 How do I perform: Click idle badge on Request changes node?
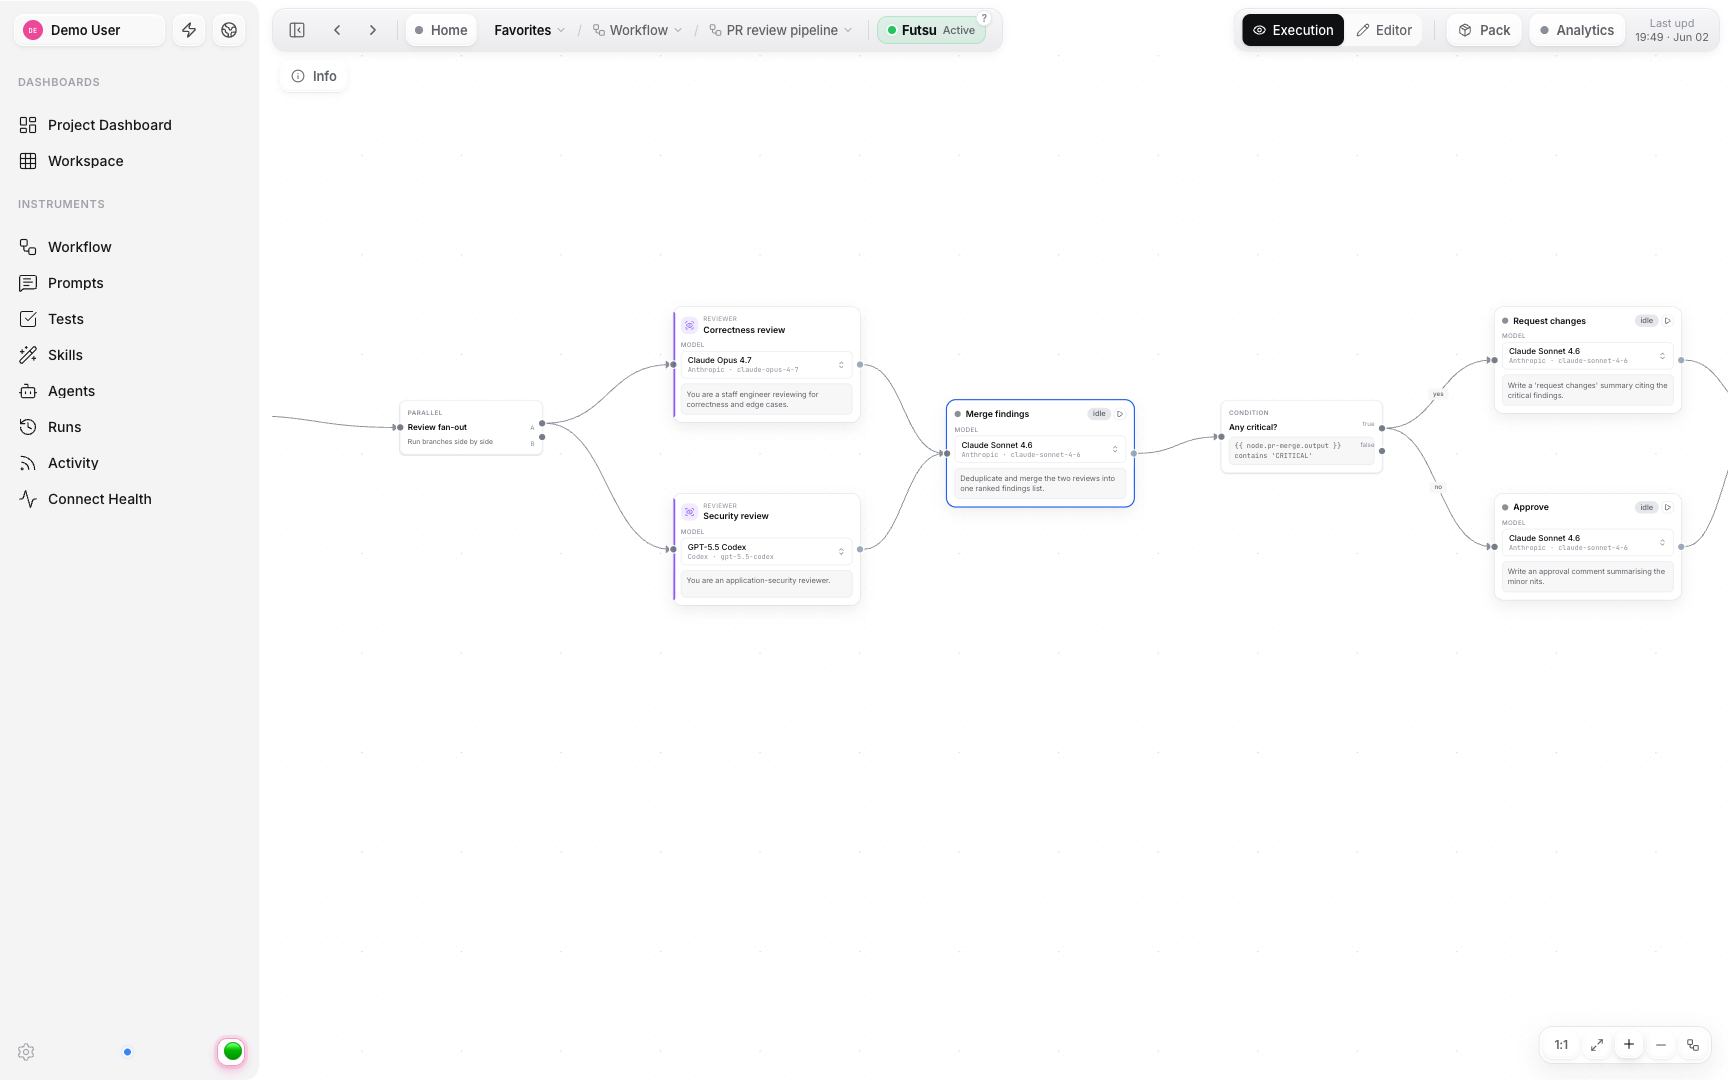tap(1646, 321)
